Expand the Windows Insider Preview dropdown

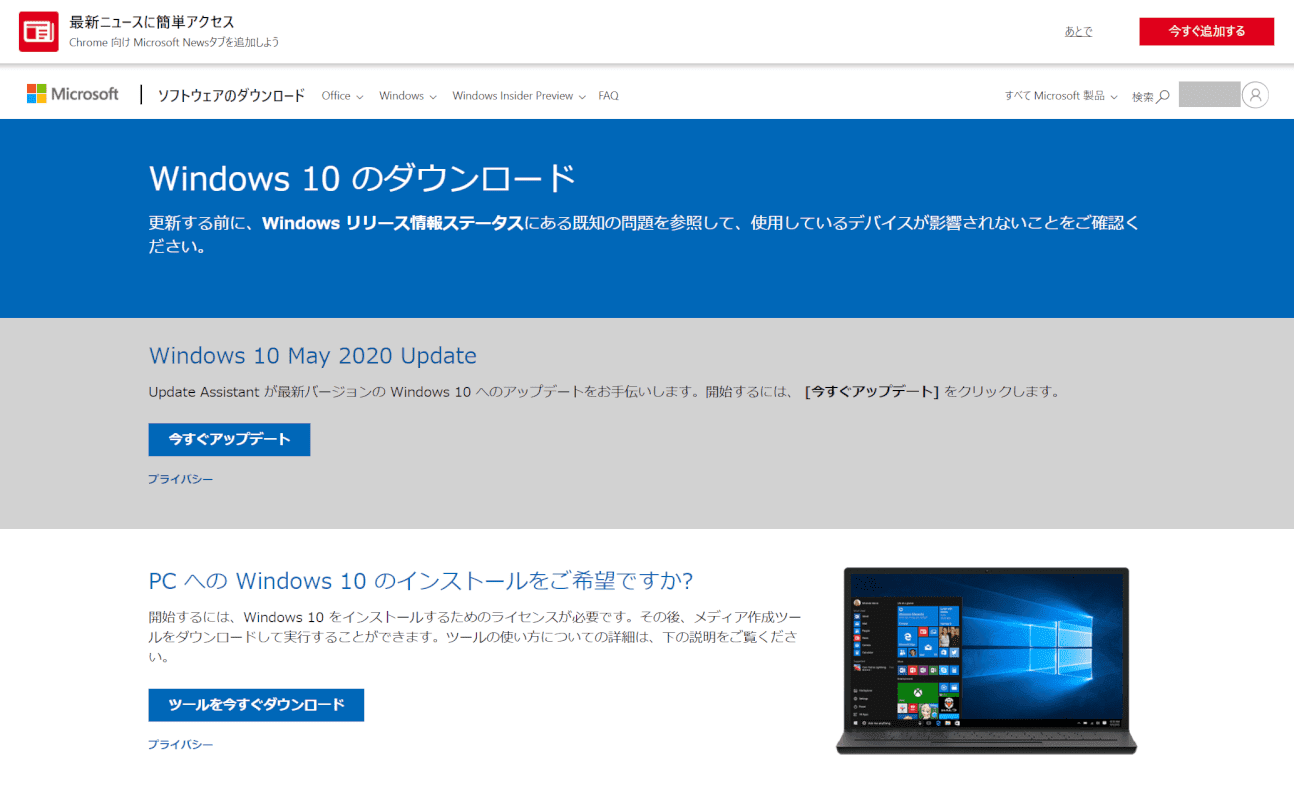tap(519, 96)
